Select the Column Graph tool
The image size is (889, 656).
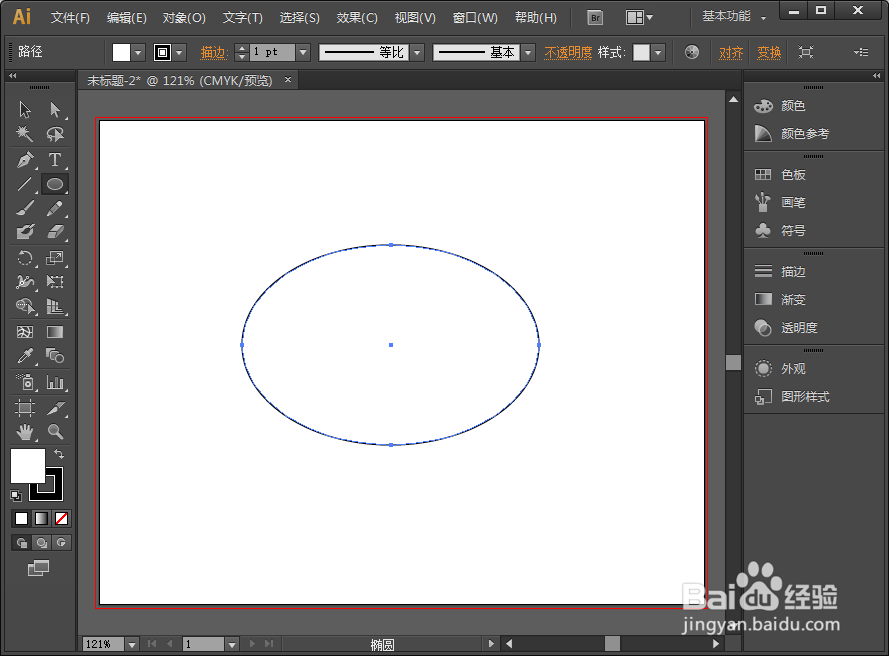pos(55,382)
